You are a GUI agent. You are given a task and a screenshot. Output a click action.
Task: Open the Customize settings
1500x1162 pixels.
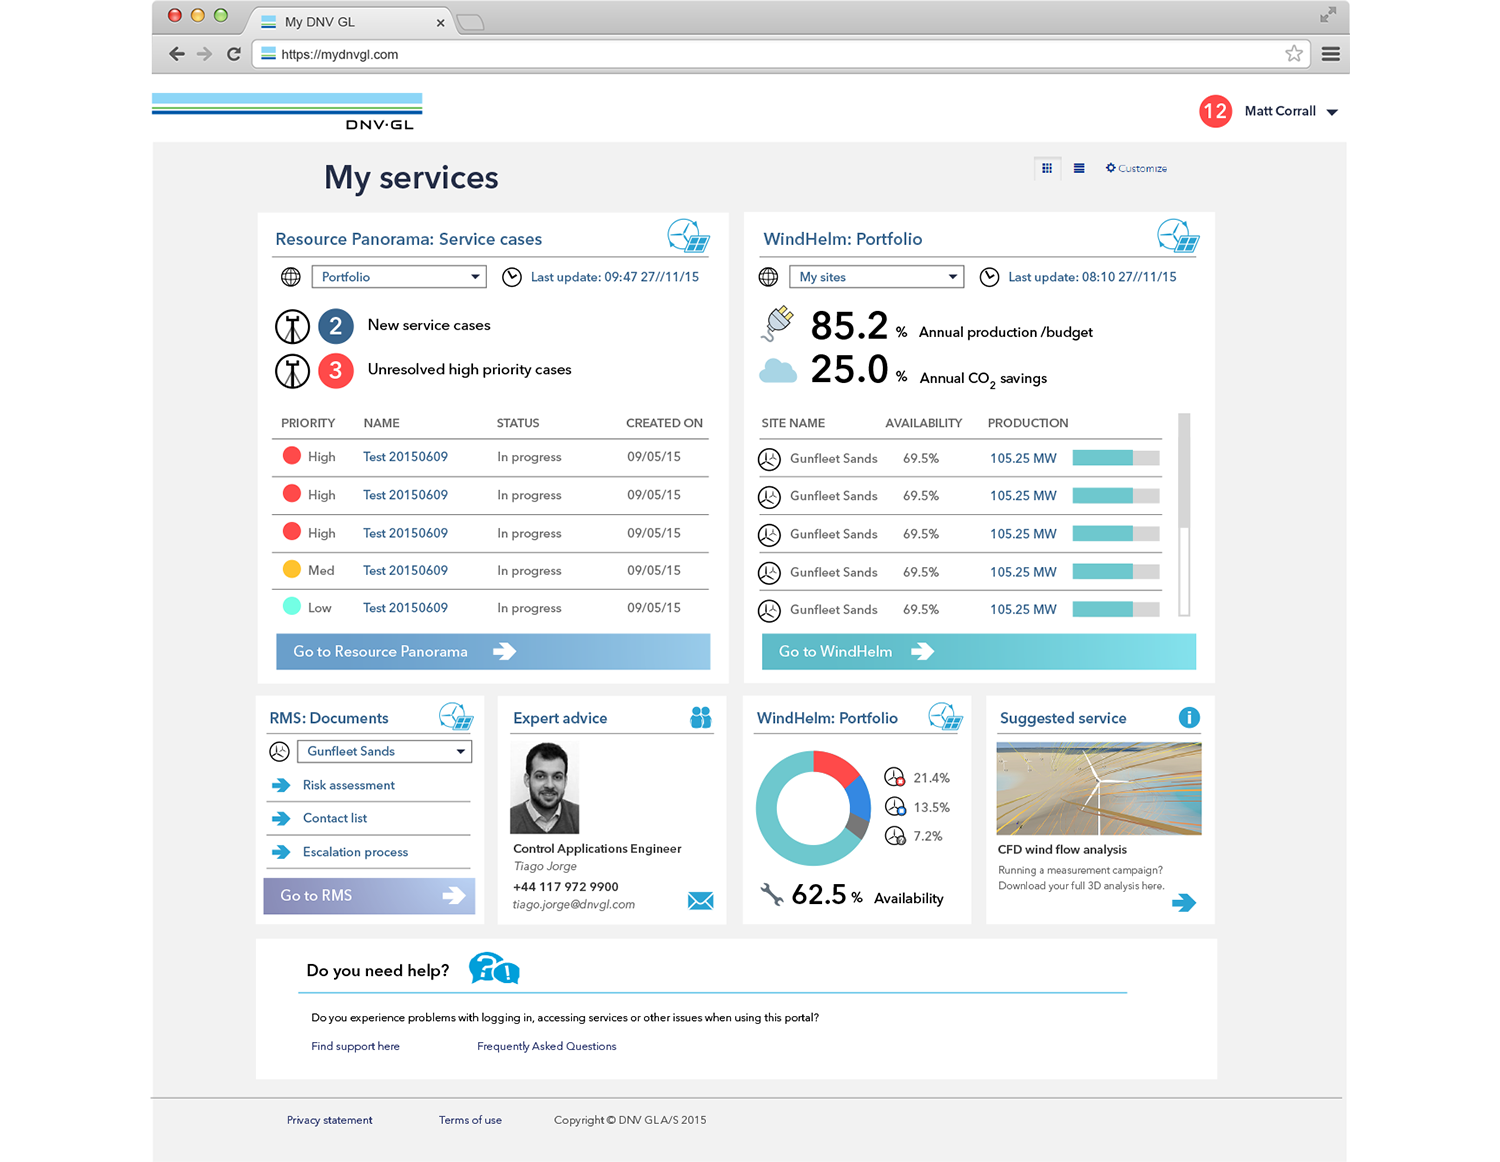1136,168
